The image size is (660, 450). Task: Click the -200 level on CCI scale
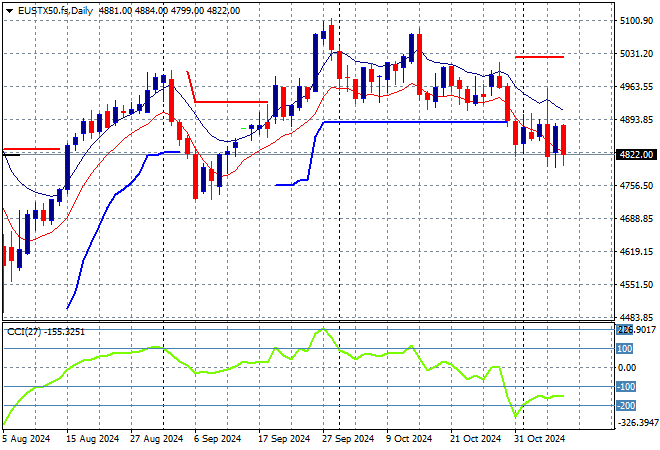626,405
